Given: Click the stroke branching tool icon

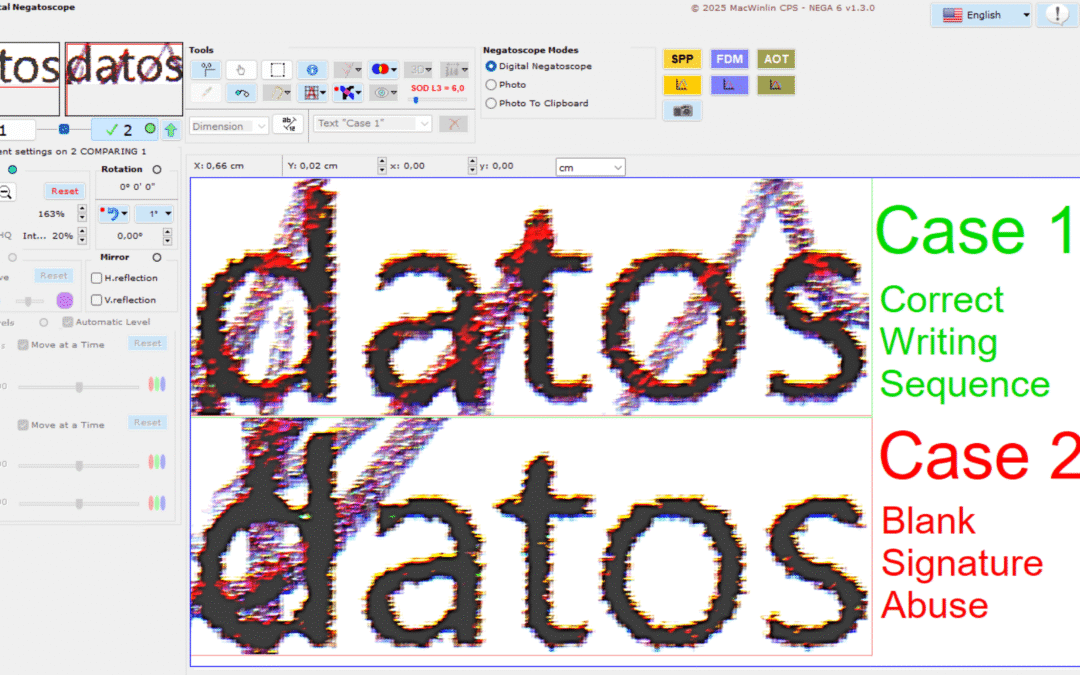Looking at the screenshot, I should pos(348,70).
